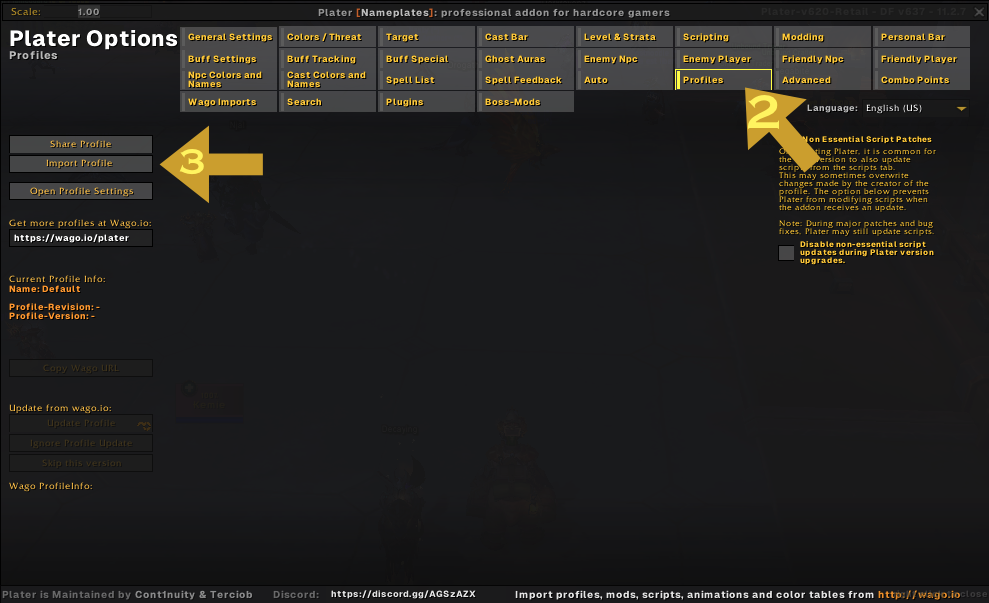Image resolution: width=989 pixels, height=603 pixels.
Task: Open the Language dropdown
Action: pos(915,108)
